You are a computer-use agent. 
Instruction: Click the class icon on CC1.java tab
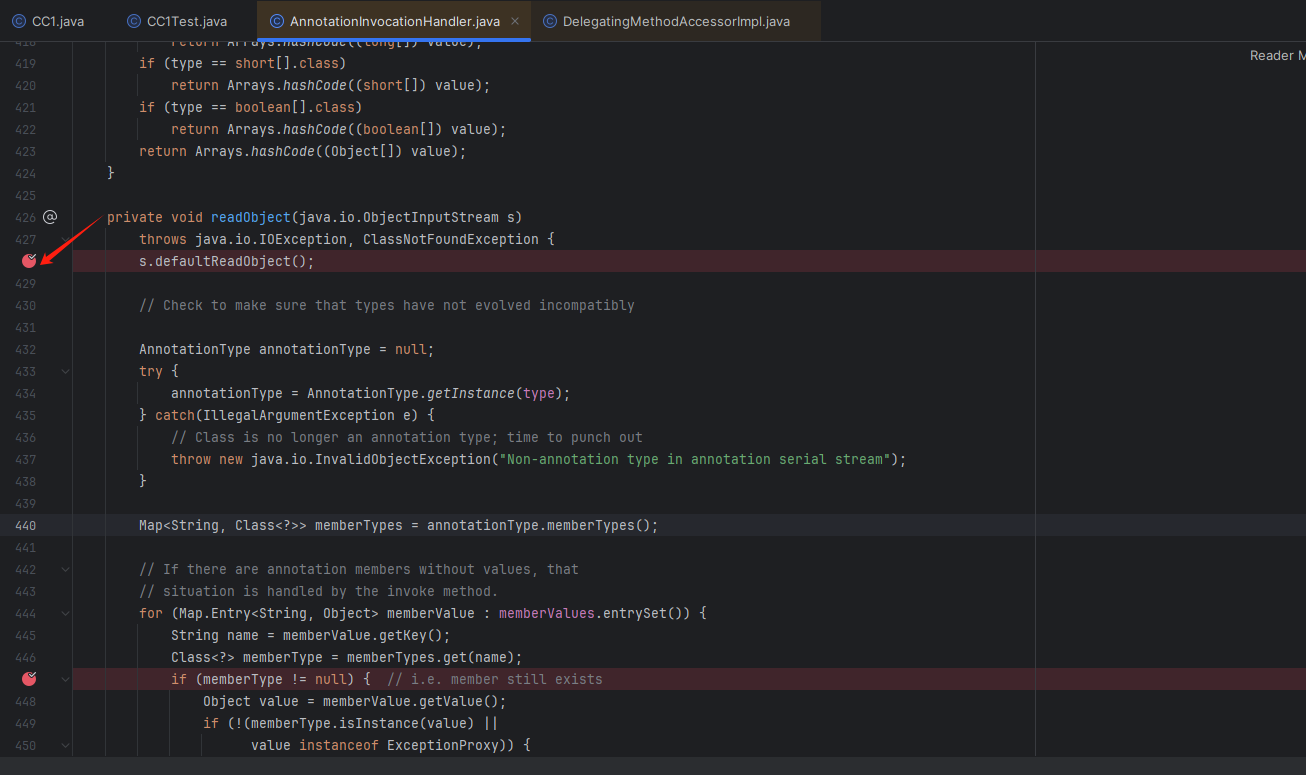tap(19, 21)
